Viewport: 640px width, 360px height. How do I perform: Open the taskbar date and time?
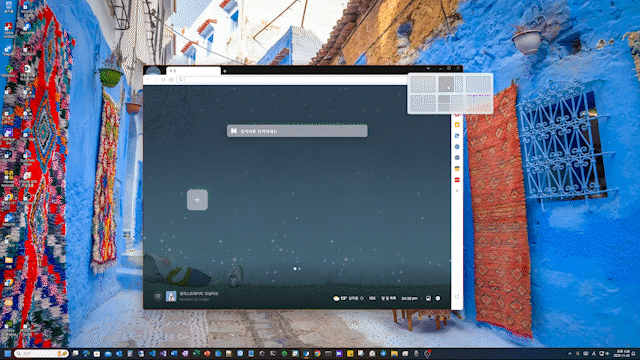tap(623, 353)
